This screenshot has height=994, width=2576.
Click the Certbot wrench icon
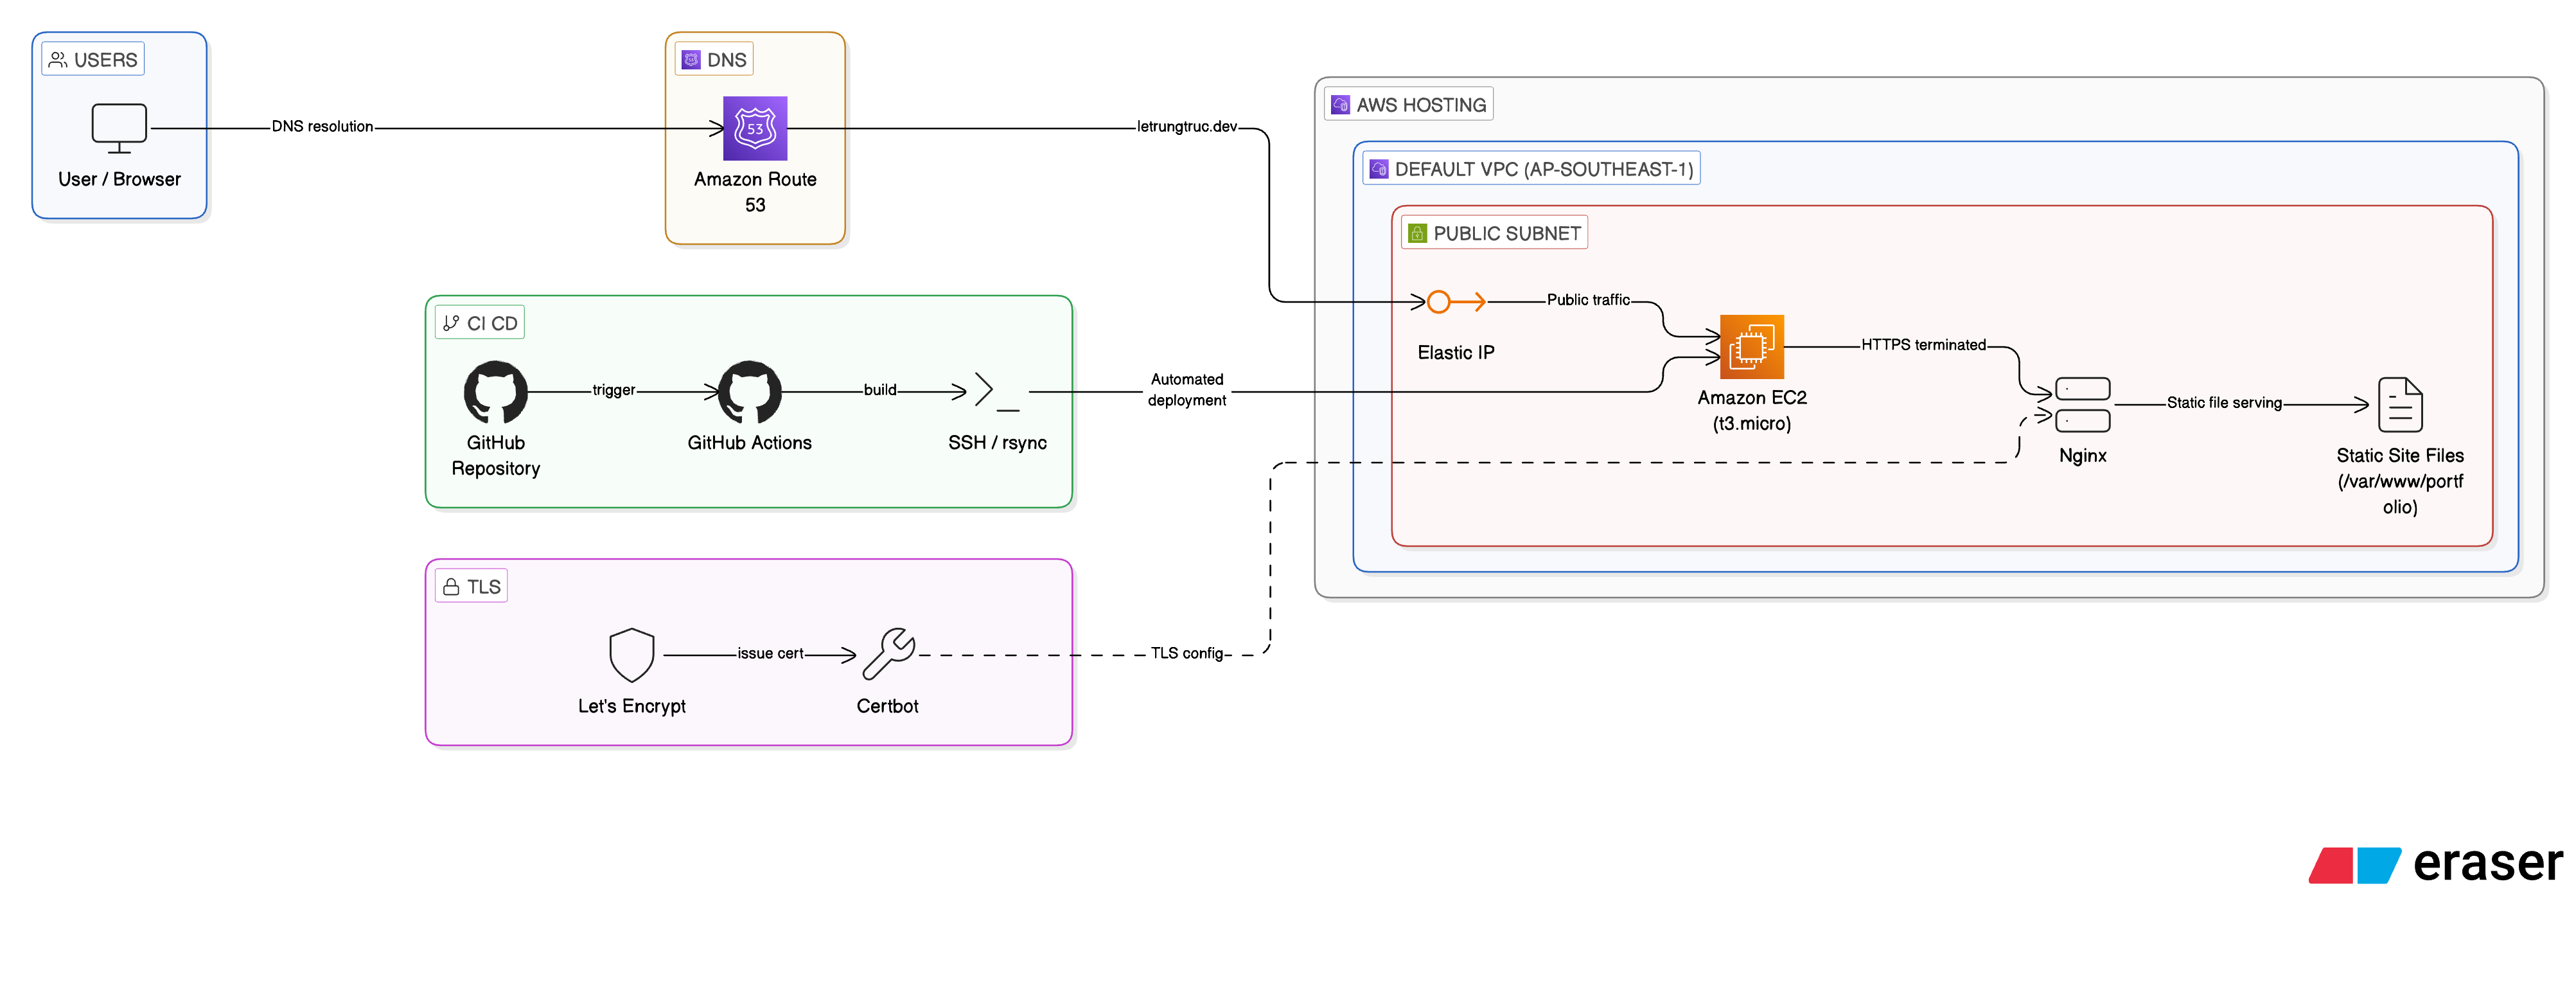click(888, 655)
